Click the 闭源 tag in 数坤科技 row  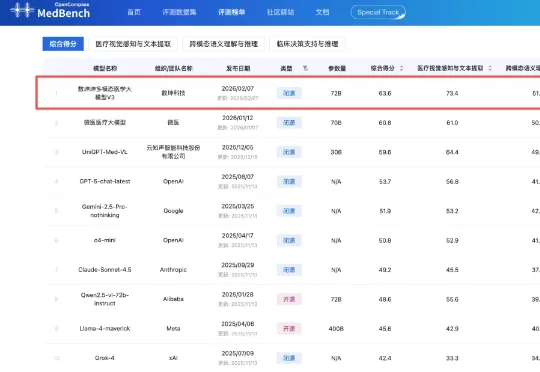pos(289,93)
